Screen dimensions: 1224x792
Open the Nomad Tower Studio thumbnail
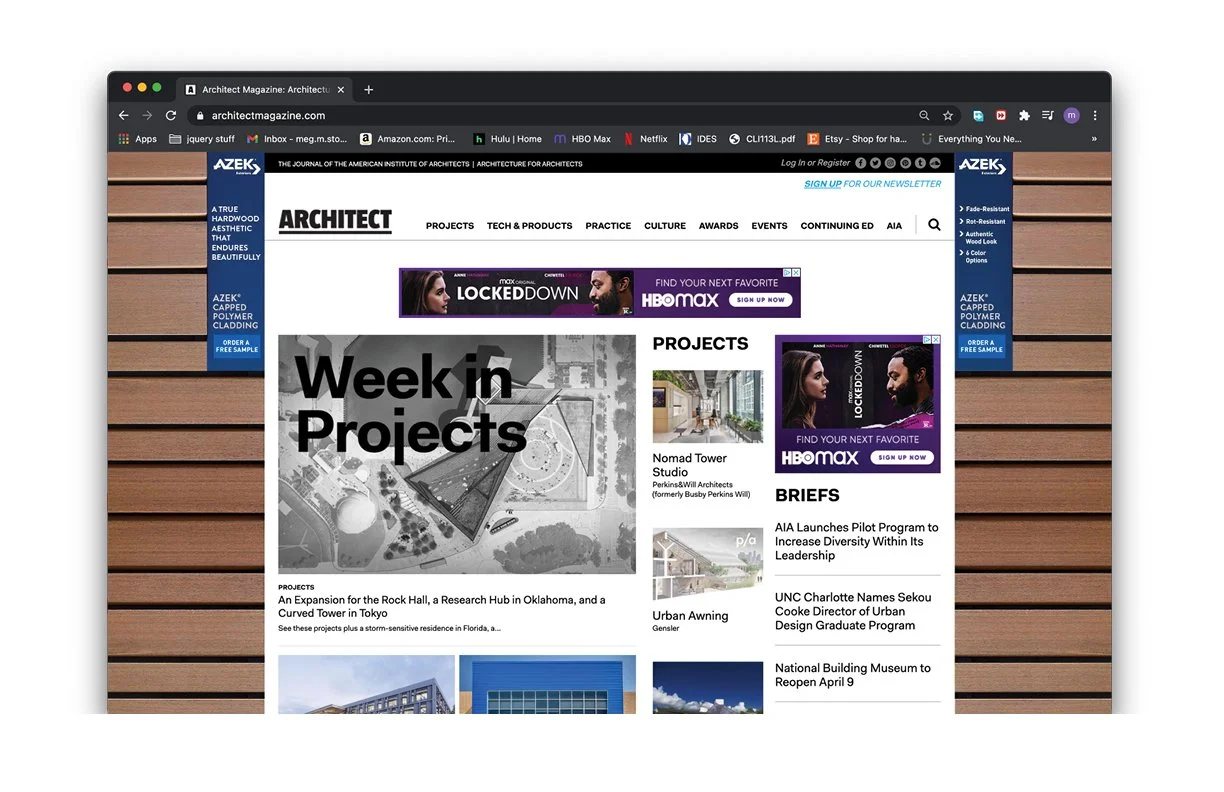708,407
